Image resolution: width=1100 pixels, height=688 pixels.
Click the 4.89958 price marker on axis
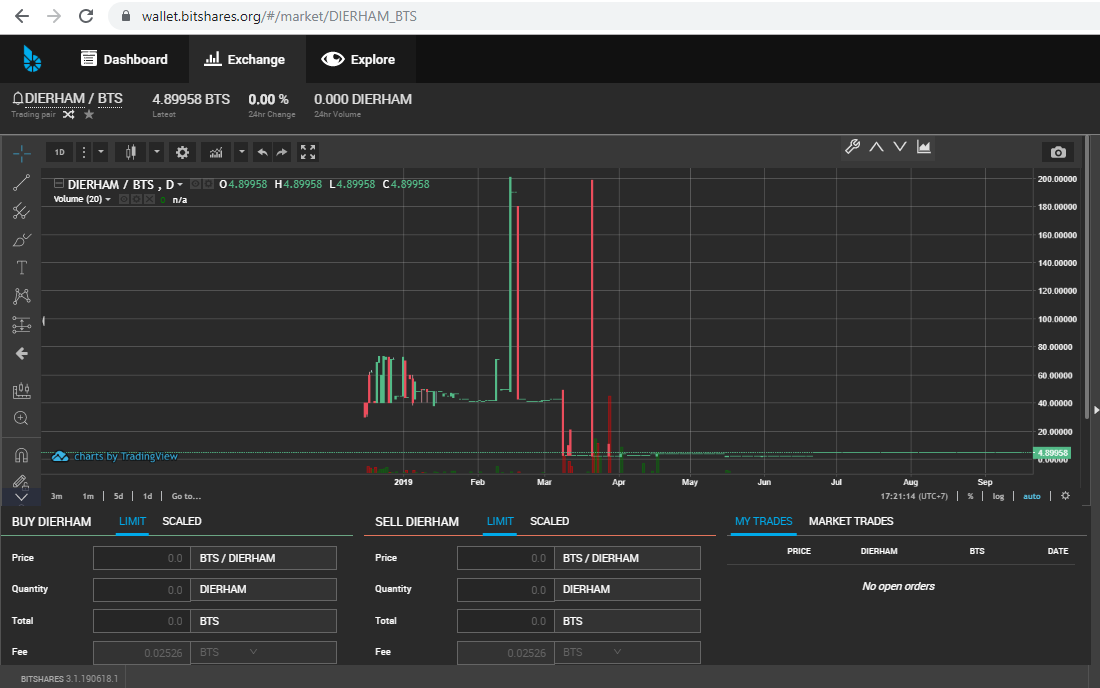coord(1053,453)
